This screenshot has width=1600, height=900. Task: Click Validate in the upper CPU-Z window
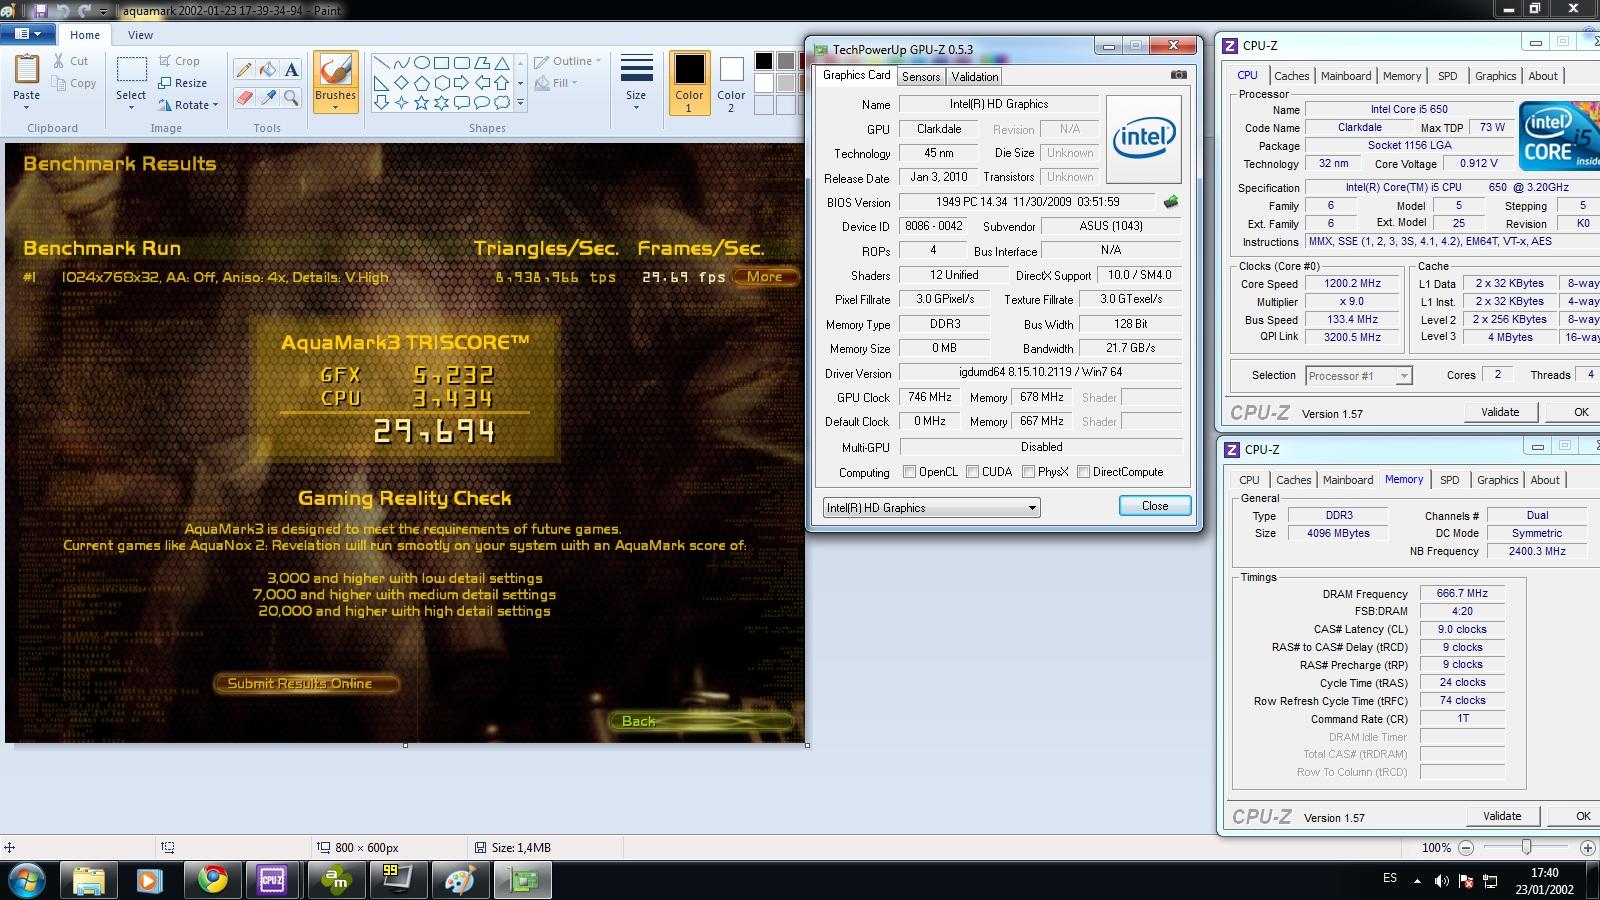pyautogui.click(x=1500, y=412)
